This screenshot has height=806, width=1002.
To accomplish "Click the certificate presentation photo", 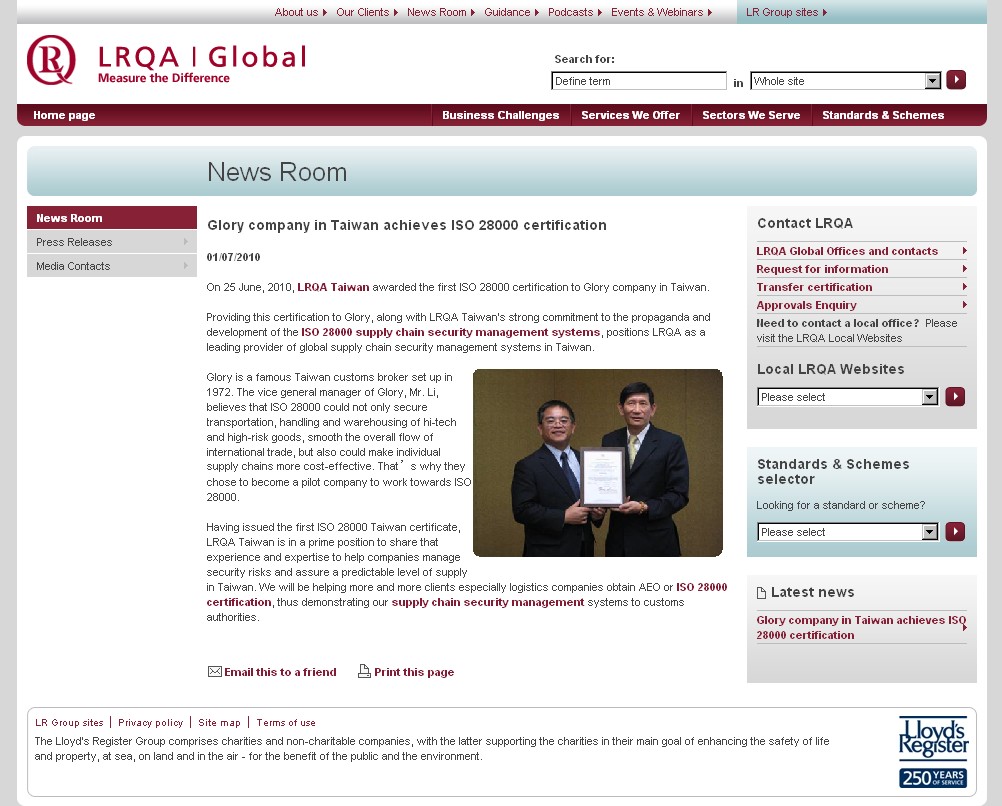I will click(597, 463).
